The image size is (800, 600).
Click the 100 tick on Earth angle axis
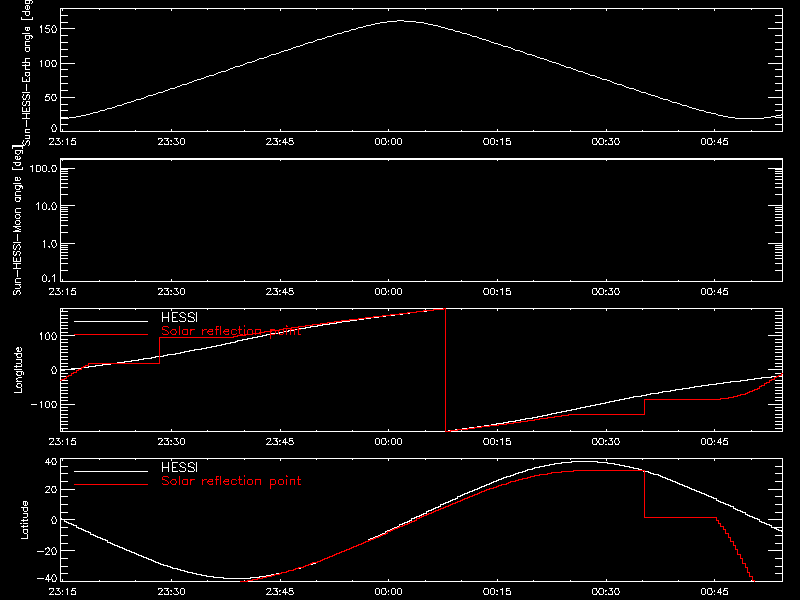(48, 64)
